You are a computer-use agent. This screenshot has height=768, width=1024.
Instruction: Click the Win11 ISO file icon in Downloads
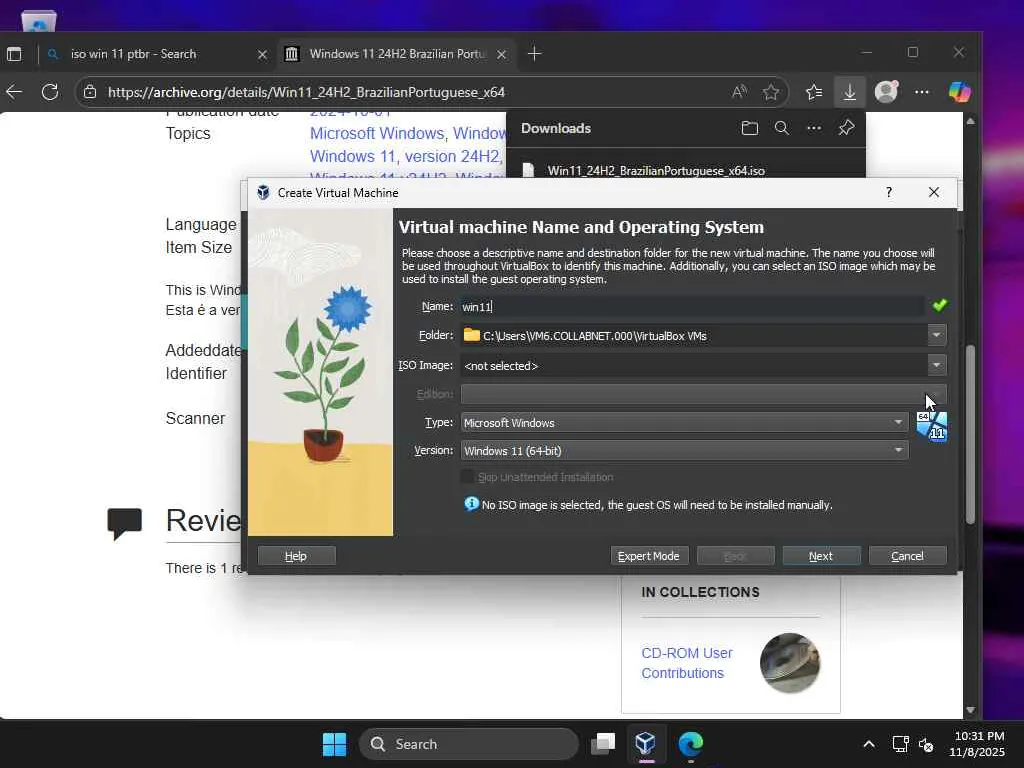[x=528, y=170]
